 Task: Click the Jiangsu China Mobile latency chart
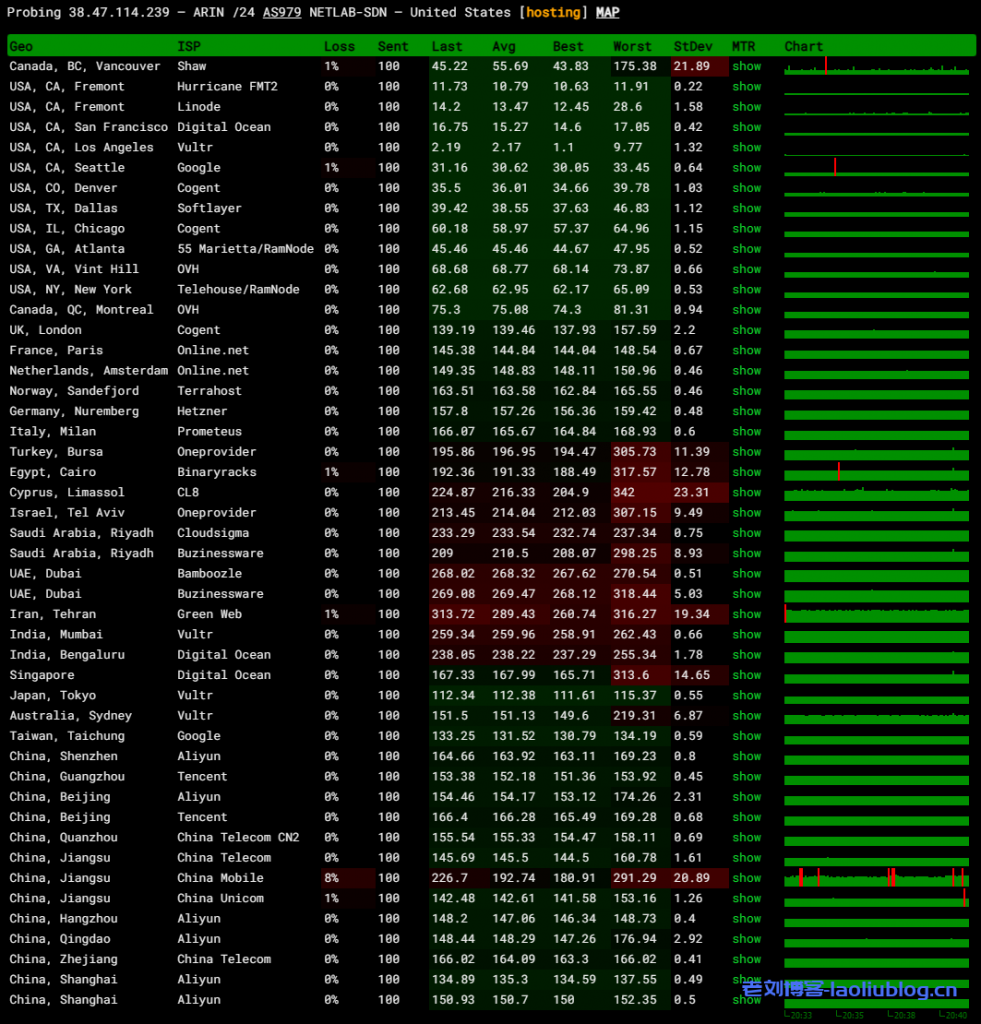coord(876,878)
